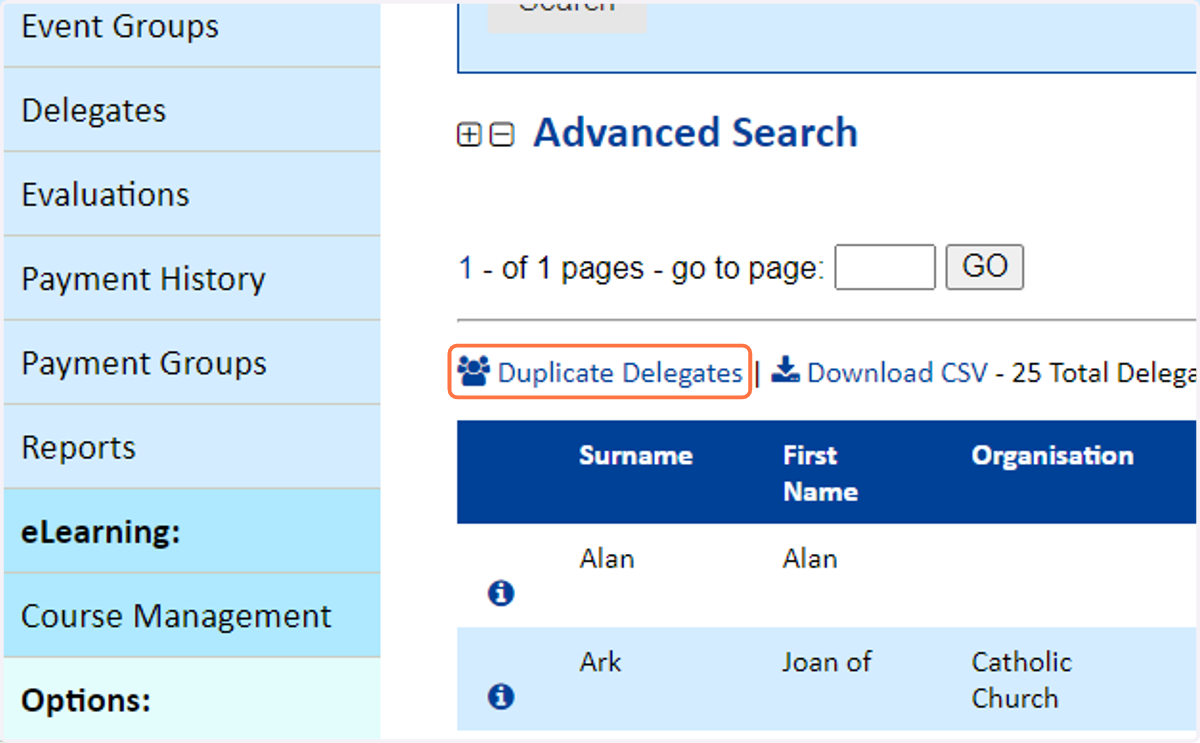Select Payment Groups in the sidebar
1200x743 pixels.
click(x=192, y=362)
